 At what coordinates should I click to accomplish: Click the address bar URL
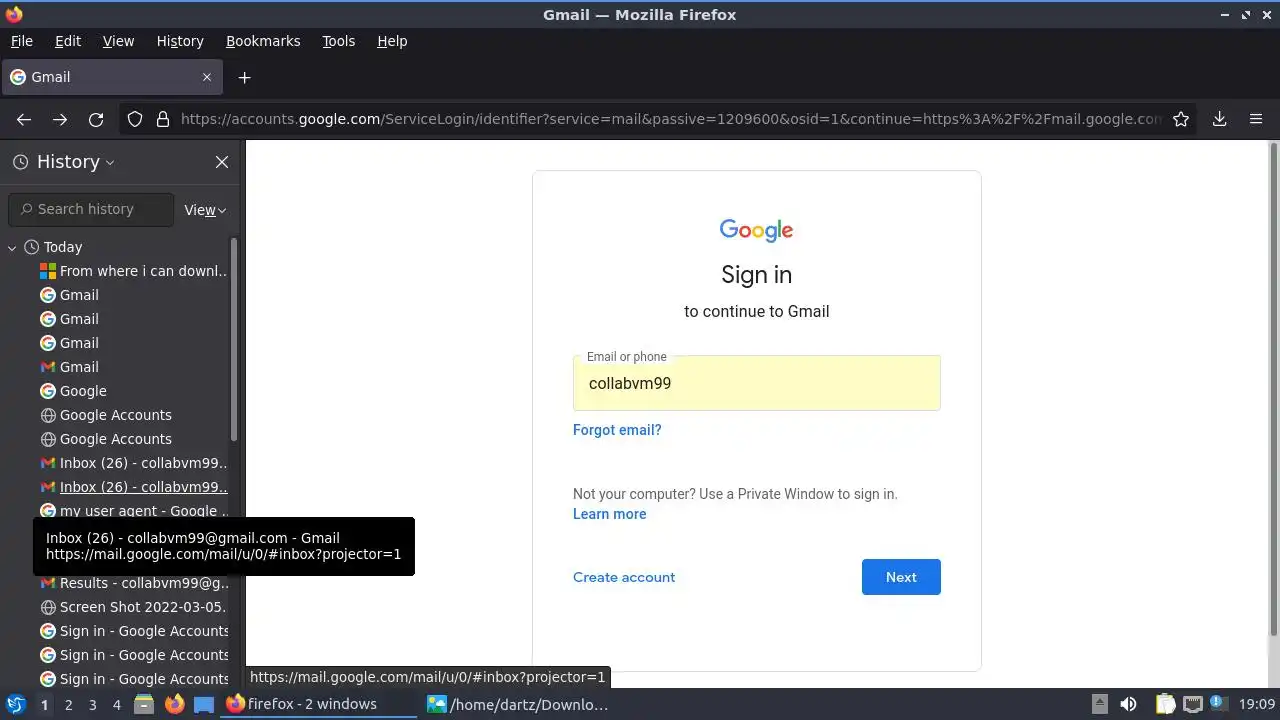[670, 119]
